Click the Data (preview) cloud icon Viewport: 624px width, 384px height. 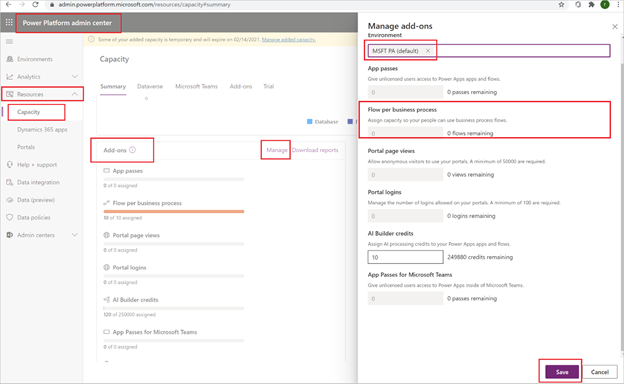click(10, 200)
